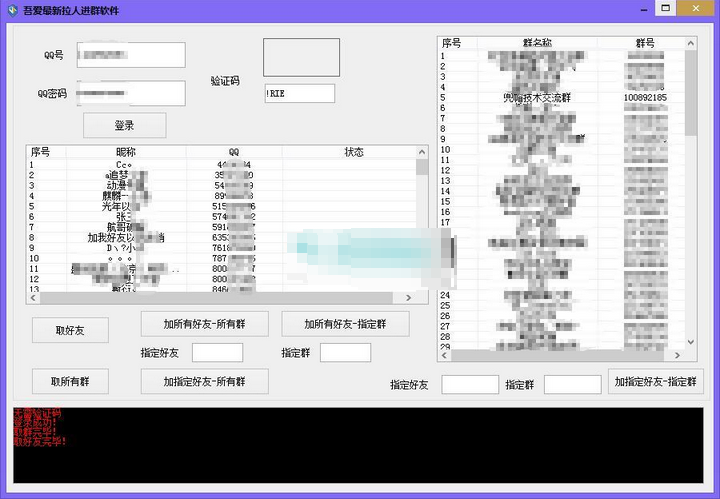Click 加指定好友-所有群 button
720x499 pixels.
[x=204, y=381]
